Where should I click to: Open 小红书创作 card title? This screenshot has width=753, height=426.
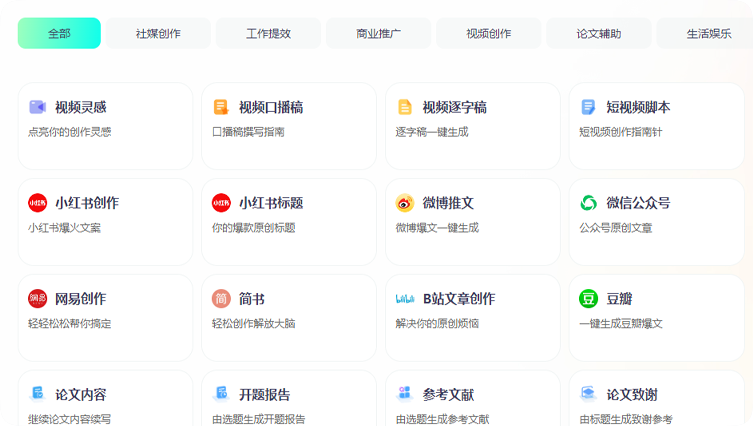pos(87,203)
